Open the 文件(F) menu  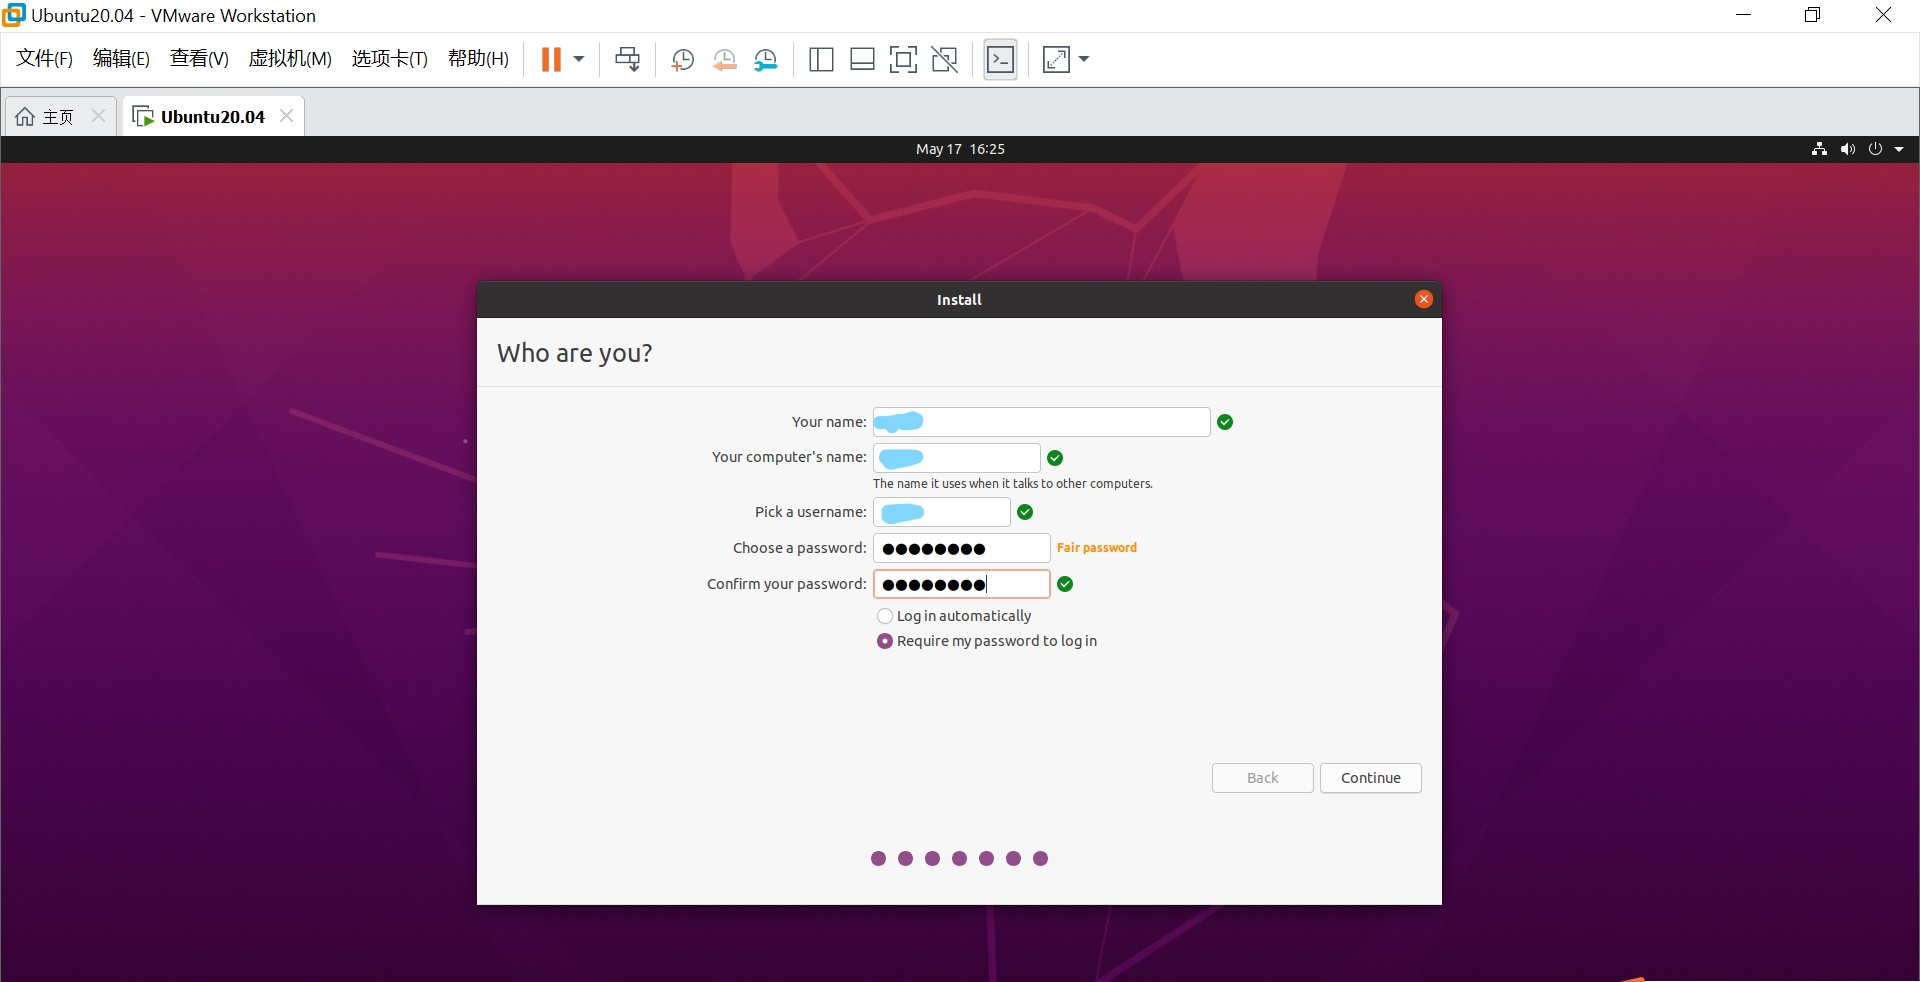click(x=45, y=59)
